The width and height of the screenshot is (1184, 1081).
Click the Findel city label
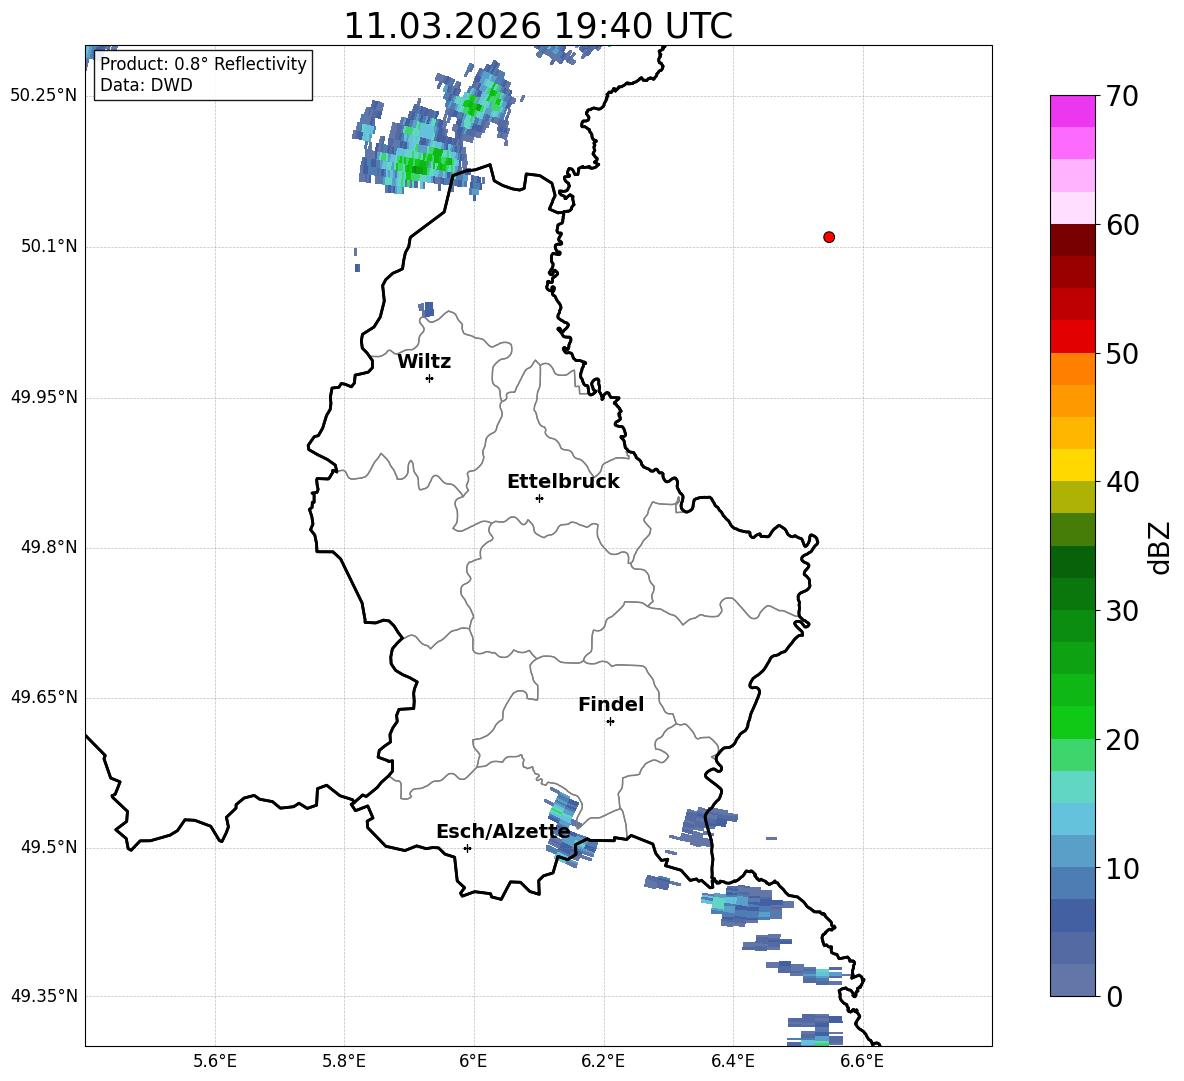(611, 704)
